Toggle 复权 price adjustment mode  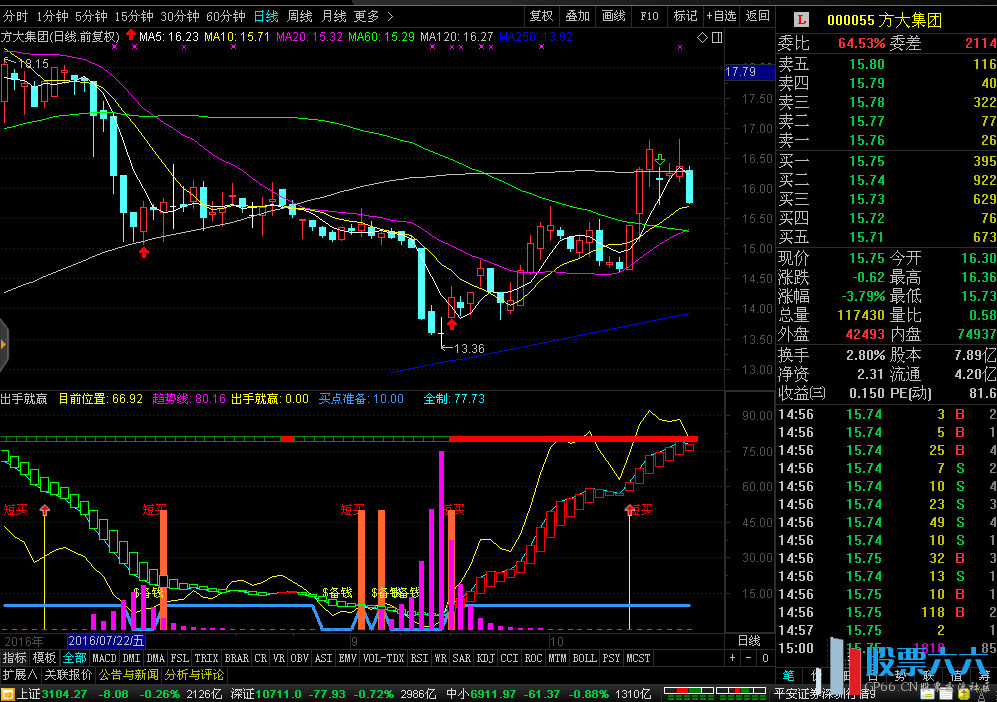[541, 16]
